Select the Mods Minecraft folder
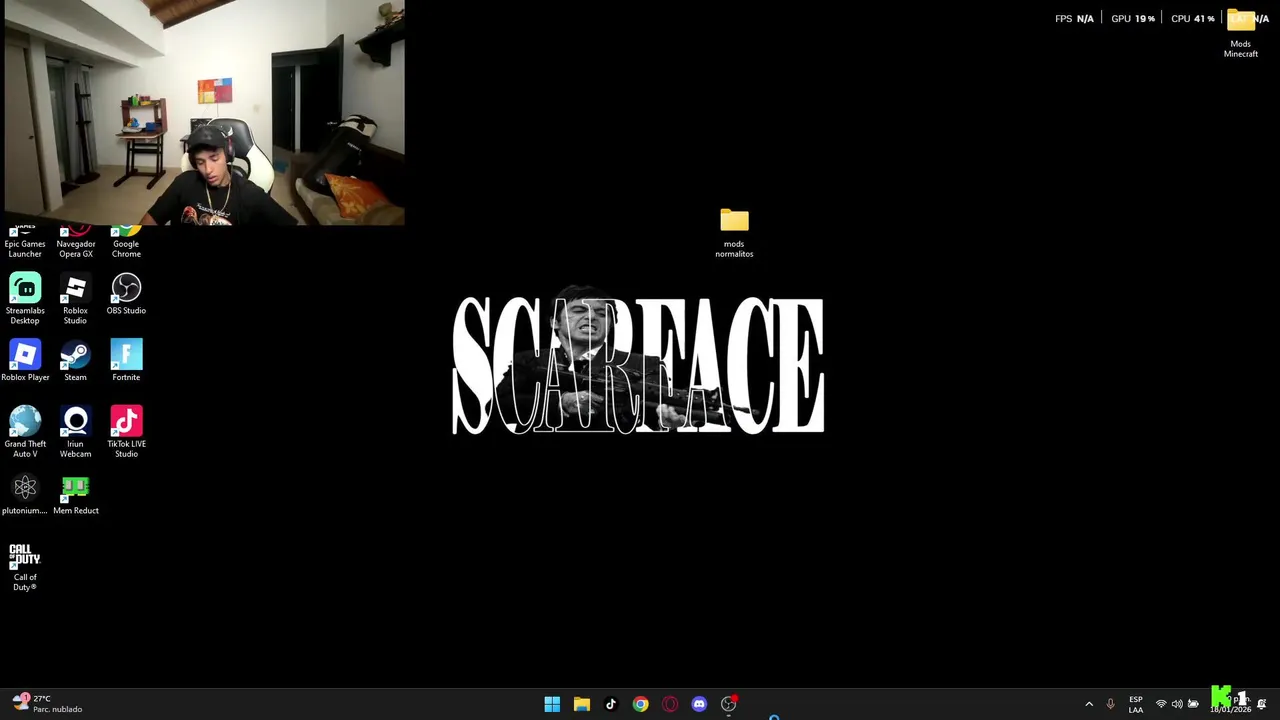The height and width of the screenshot is (720, 1280). pyautogui.click(x=1241, y=33)
